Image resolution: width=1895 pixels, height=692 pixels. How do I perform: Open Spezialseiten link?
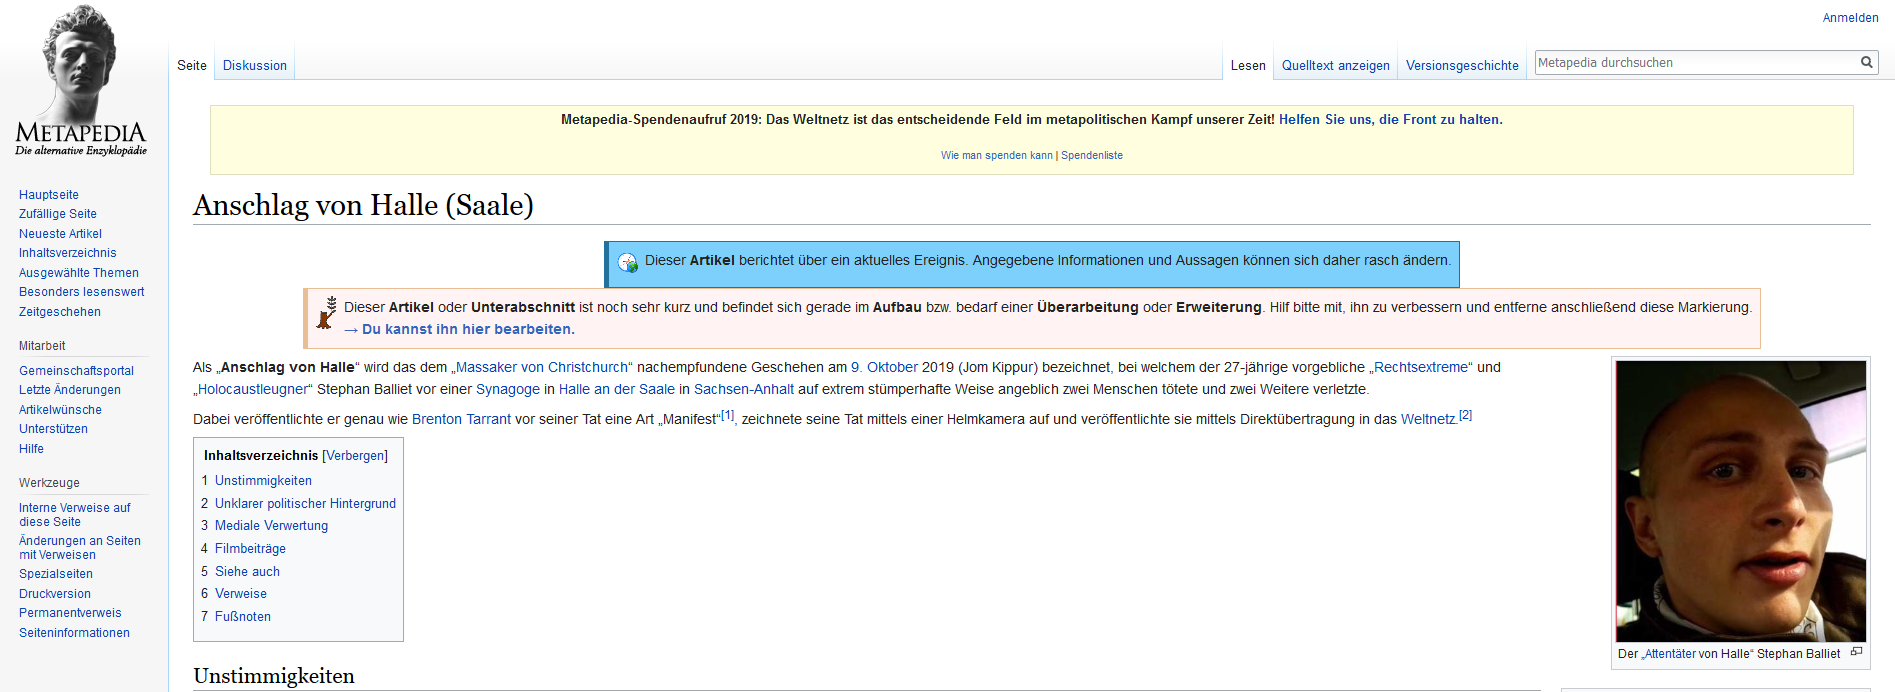56,574
